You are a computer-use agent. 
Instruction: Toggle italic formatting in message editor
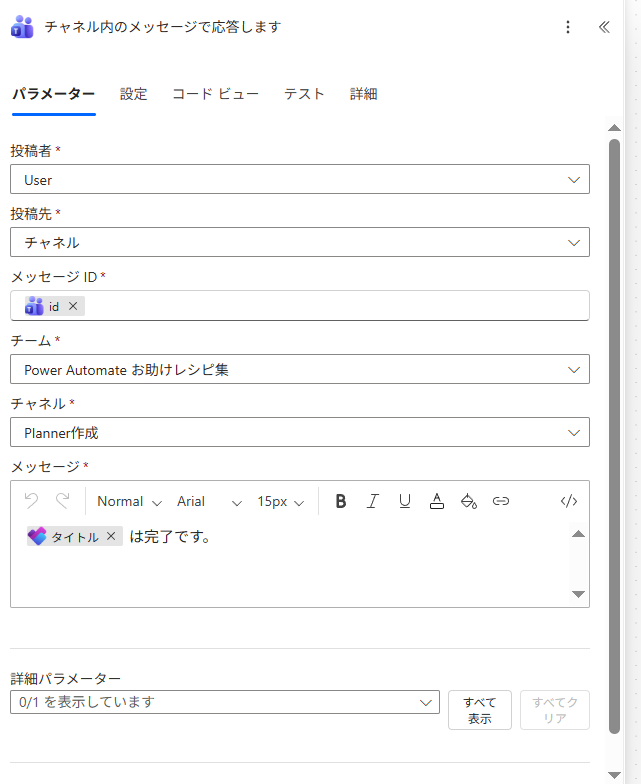click(x=372, y=501)
